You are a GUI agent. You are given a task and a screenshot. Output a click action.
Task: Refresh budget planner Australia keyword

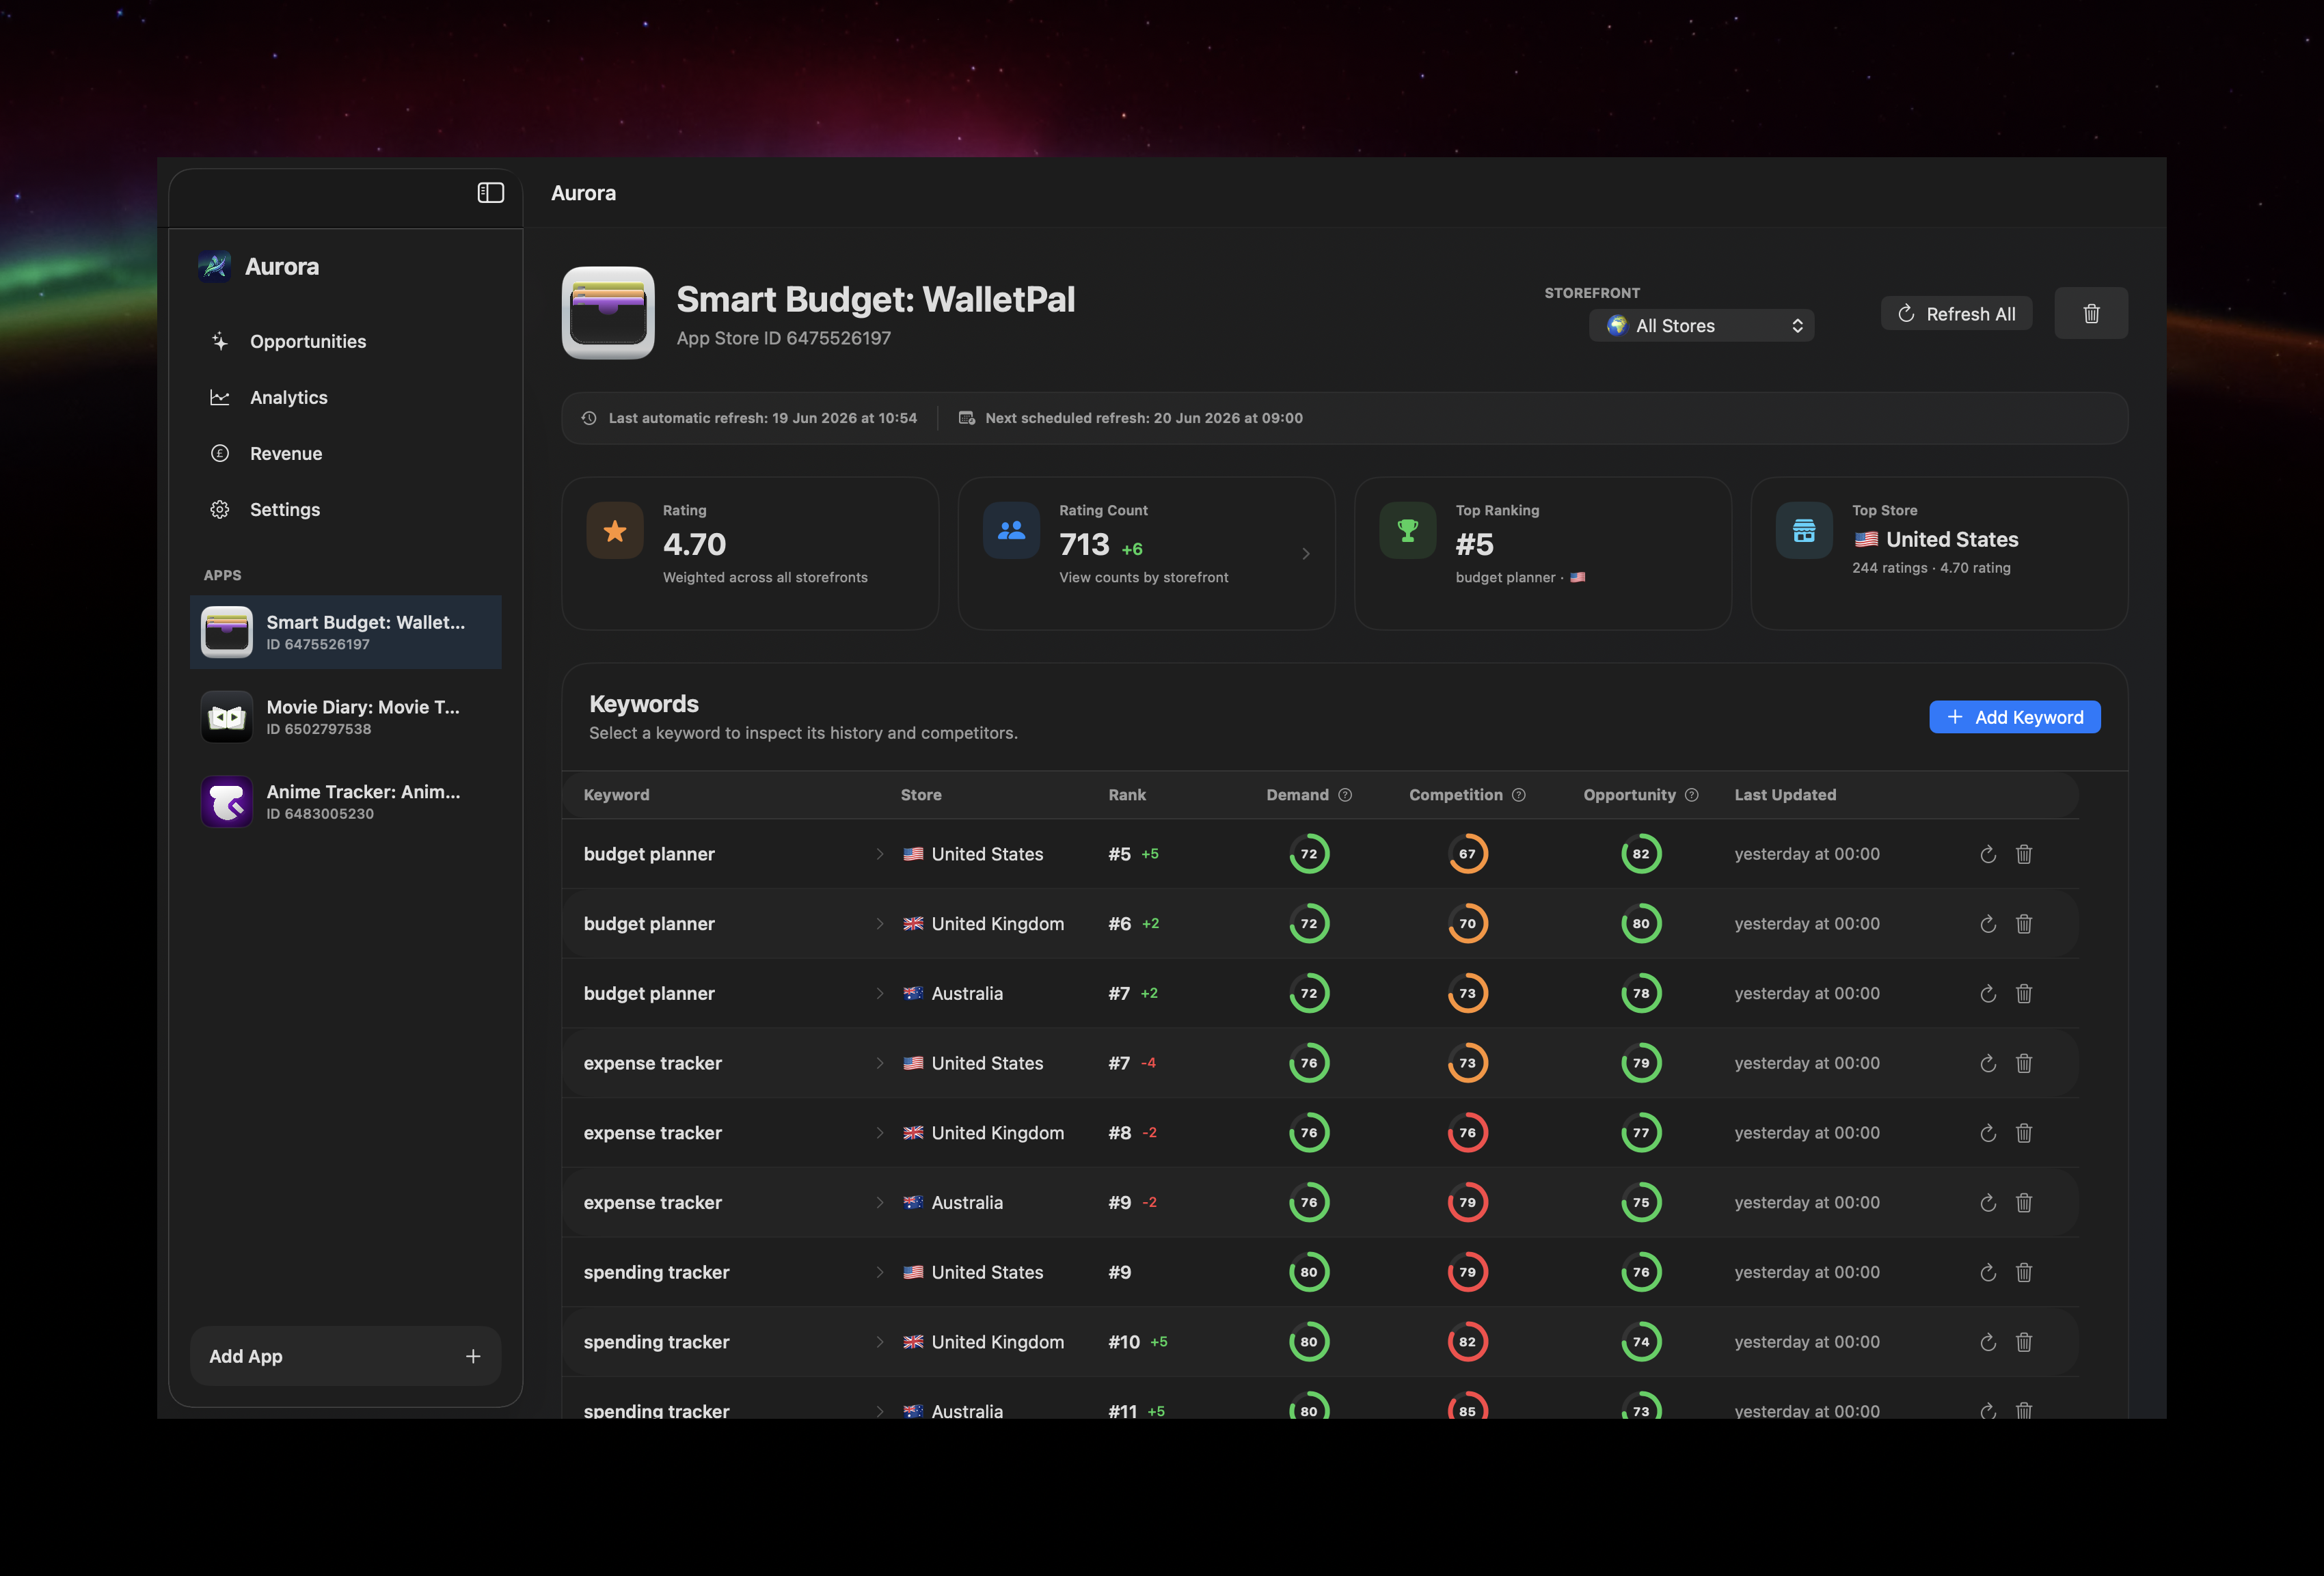pyautogui.click(x=1988, y=993)
